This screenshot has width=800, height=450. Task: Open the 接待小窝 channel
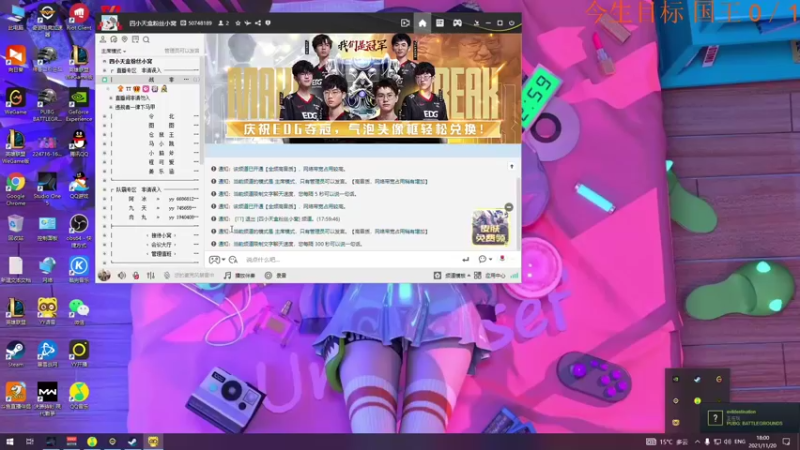point(161,236)
